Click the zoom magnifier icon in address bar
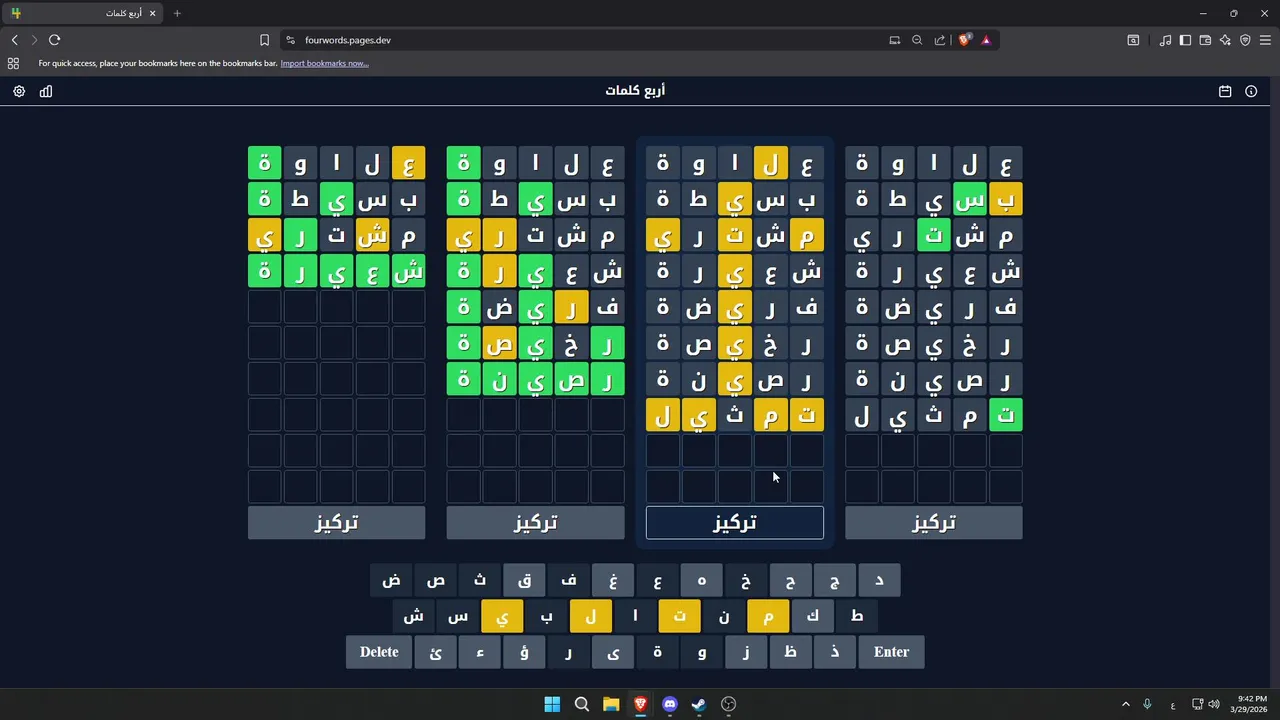The width and height of the screenshot is (1280, 720). pos(917,40)
